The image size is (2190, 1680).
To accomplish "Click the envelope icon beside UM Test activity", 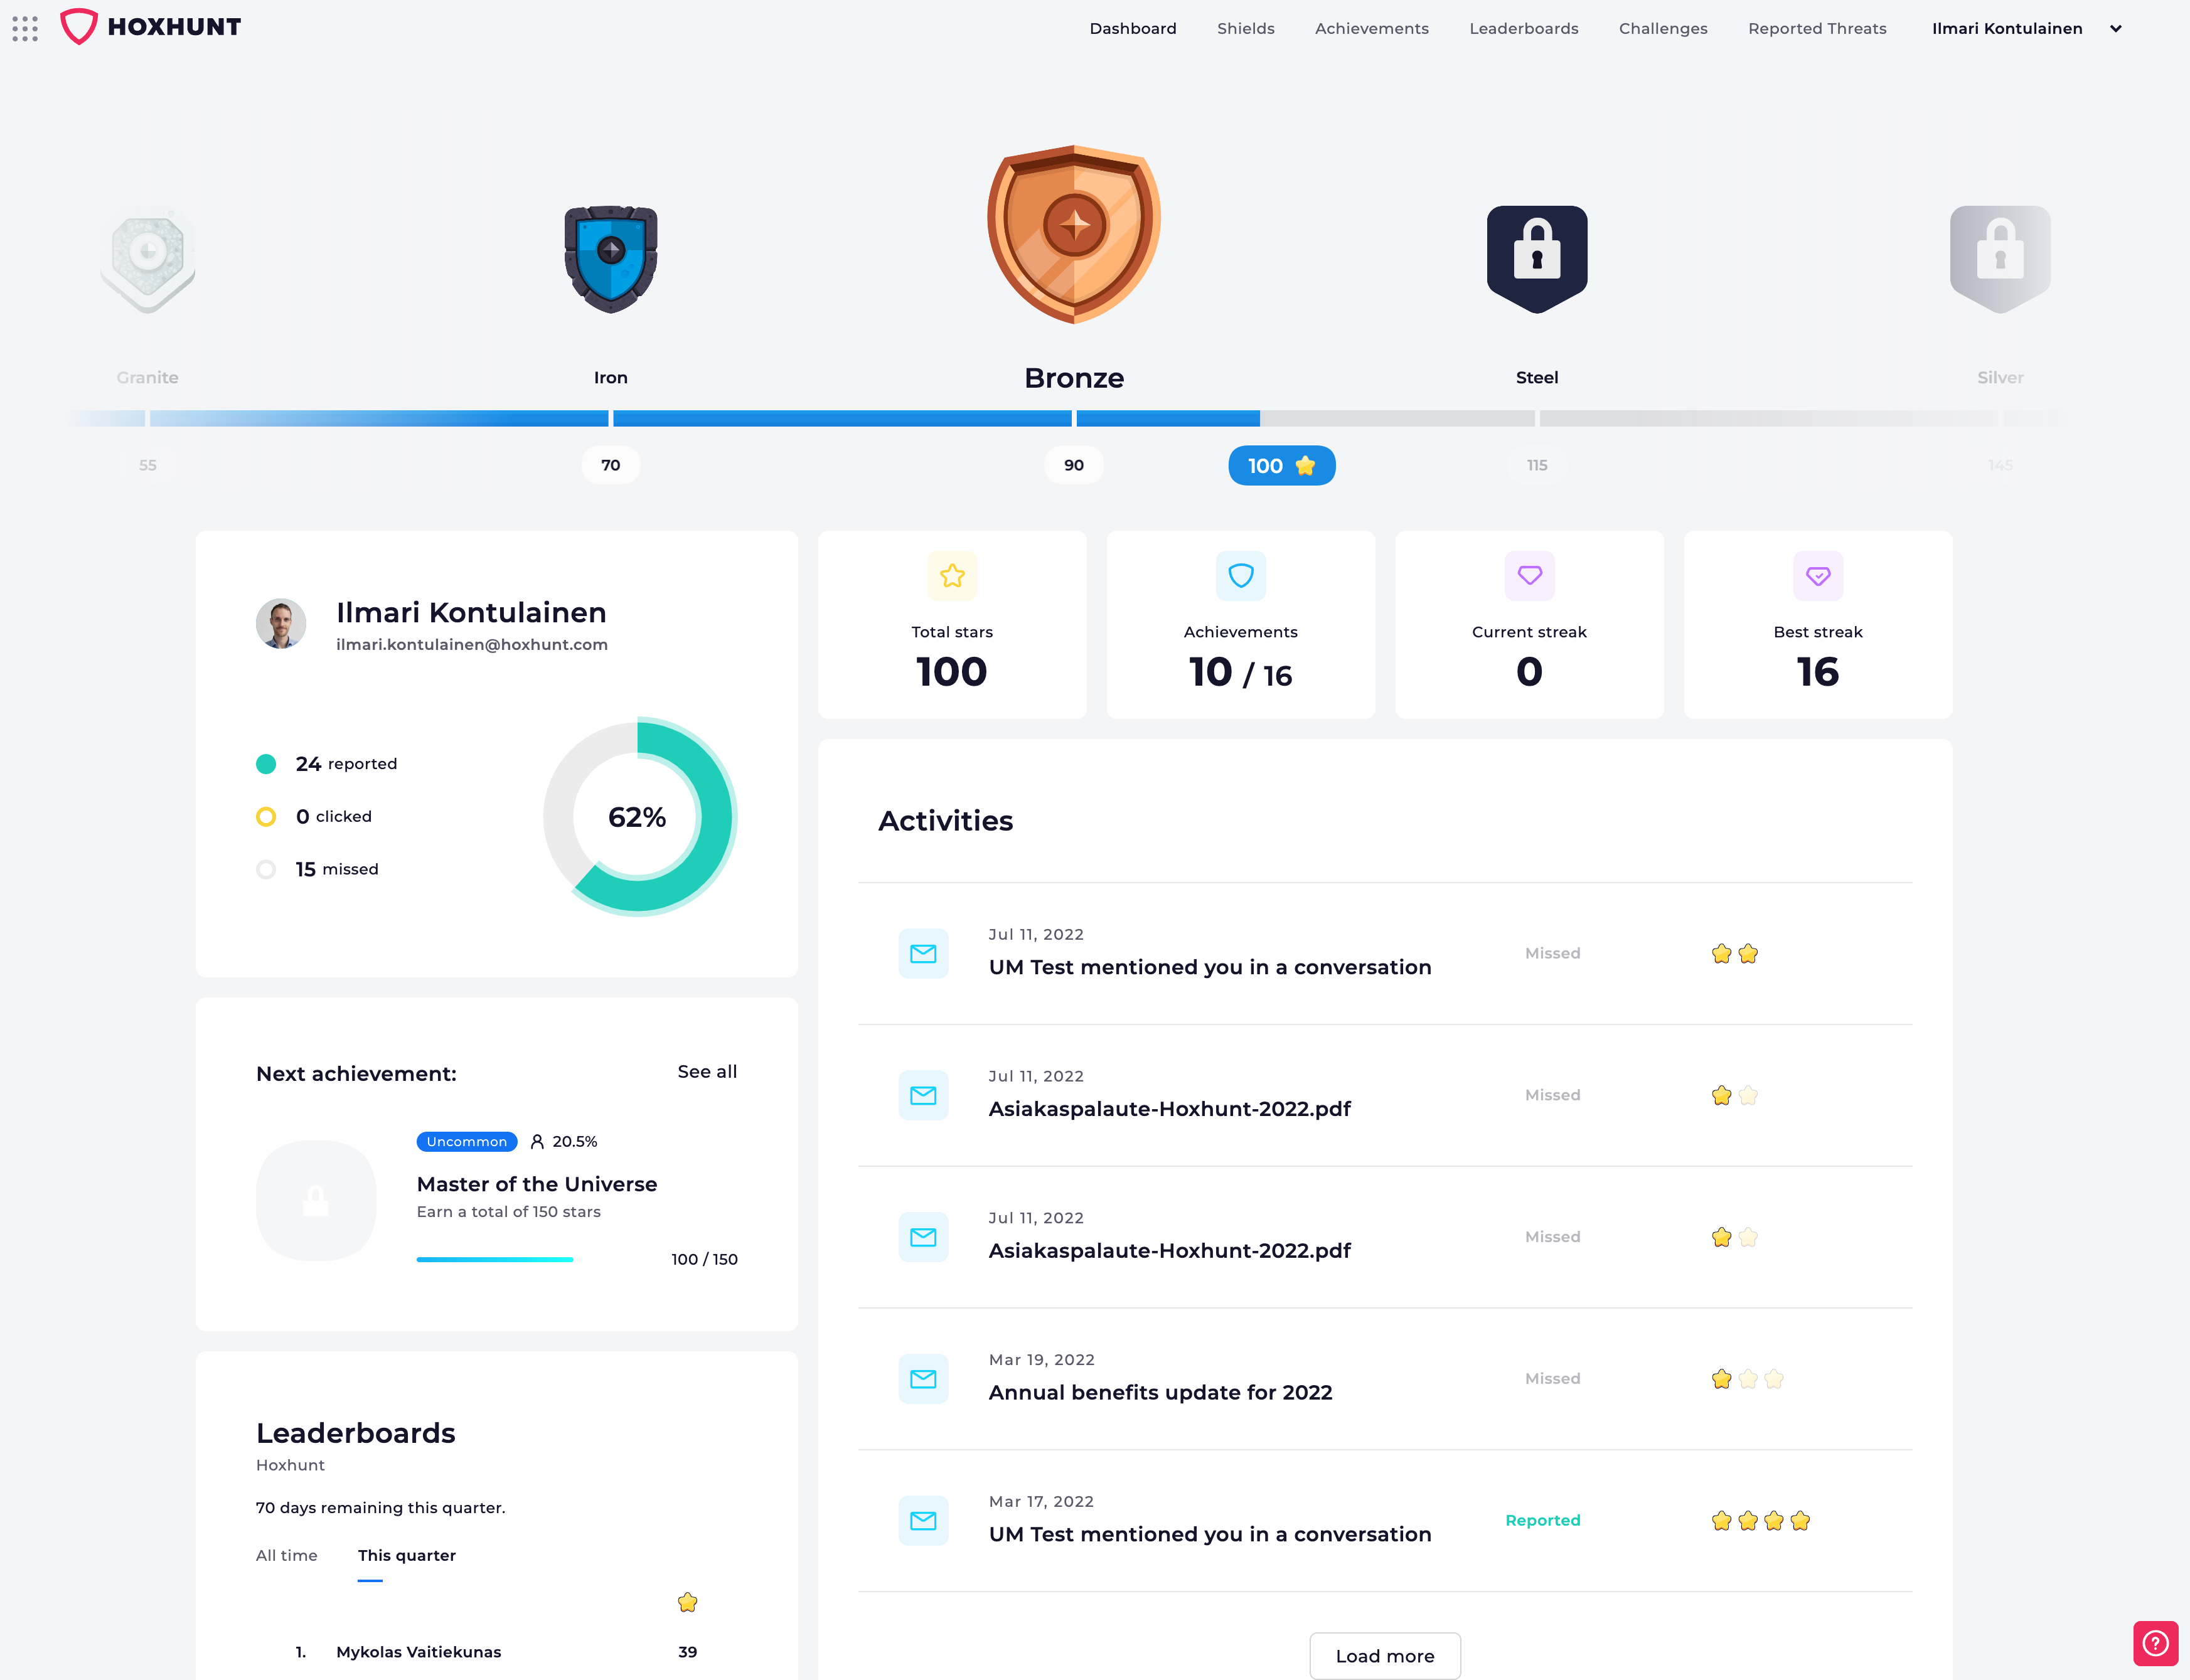I will click(923, 953).
